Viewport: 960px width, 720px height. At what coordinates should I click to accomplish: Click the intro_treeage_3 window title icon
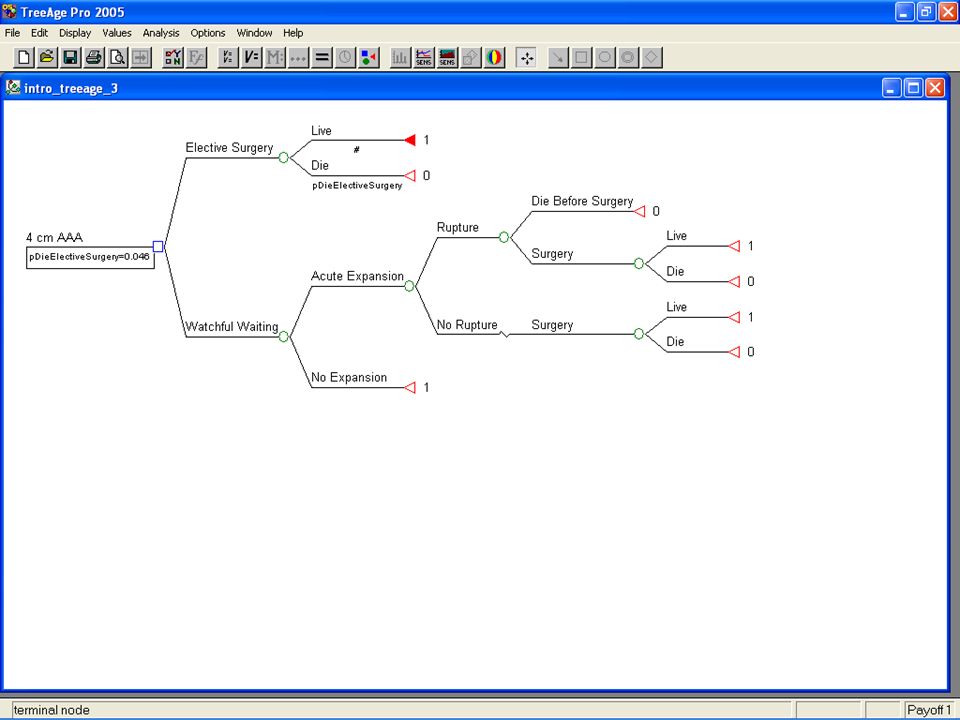click(x=13, y=88)
